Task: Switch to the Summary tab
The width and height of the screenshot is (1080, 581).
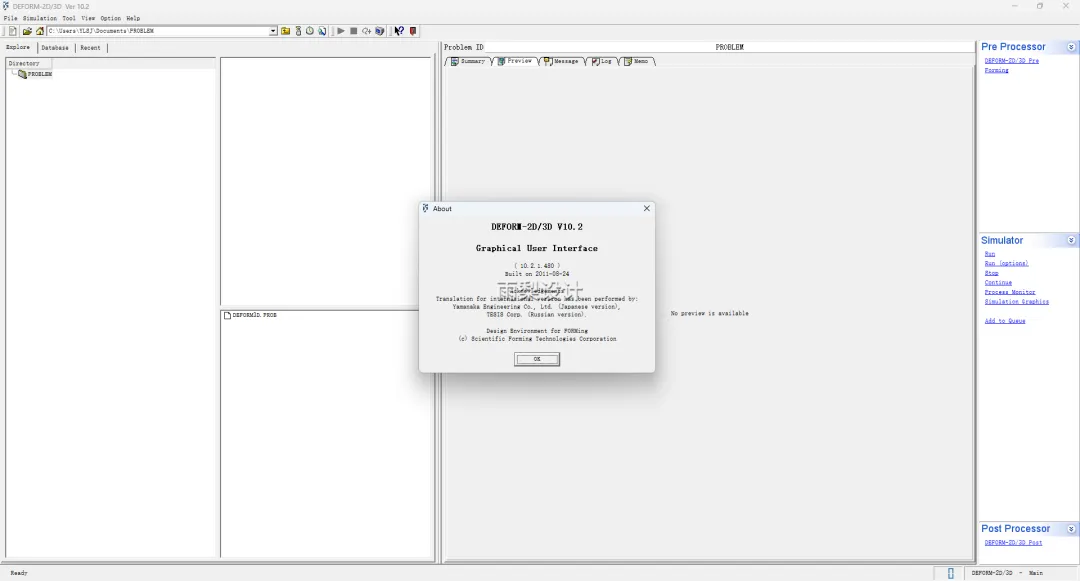Action: pyautogui.click(x=468, y=61)
